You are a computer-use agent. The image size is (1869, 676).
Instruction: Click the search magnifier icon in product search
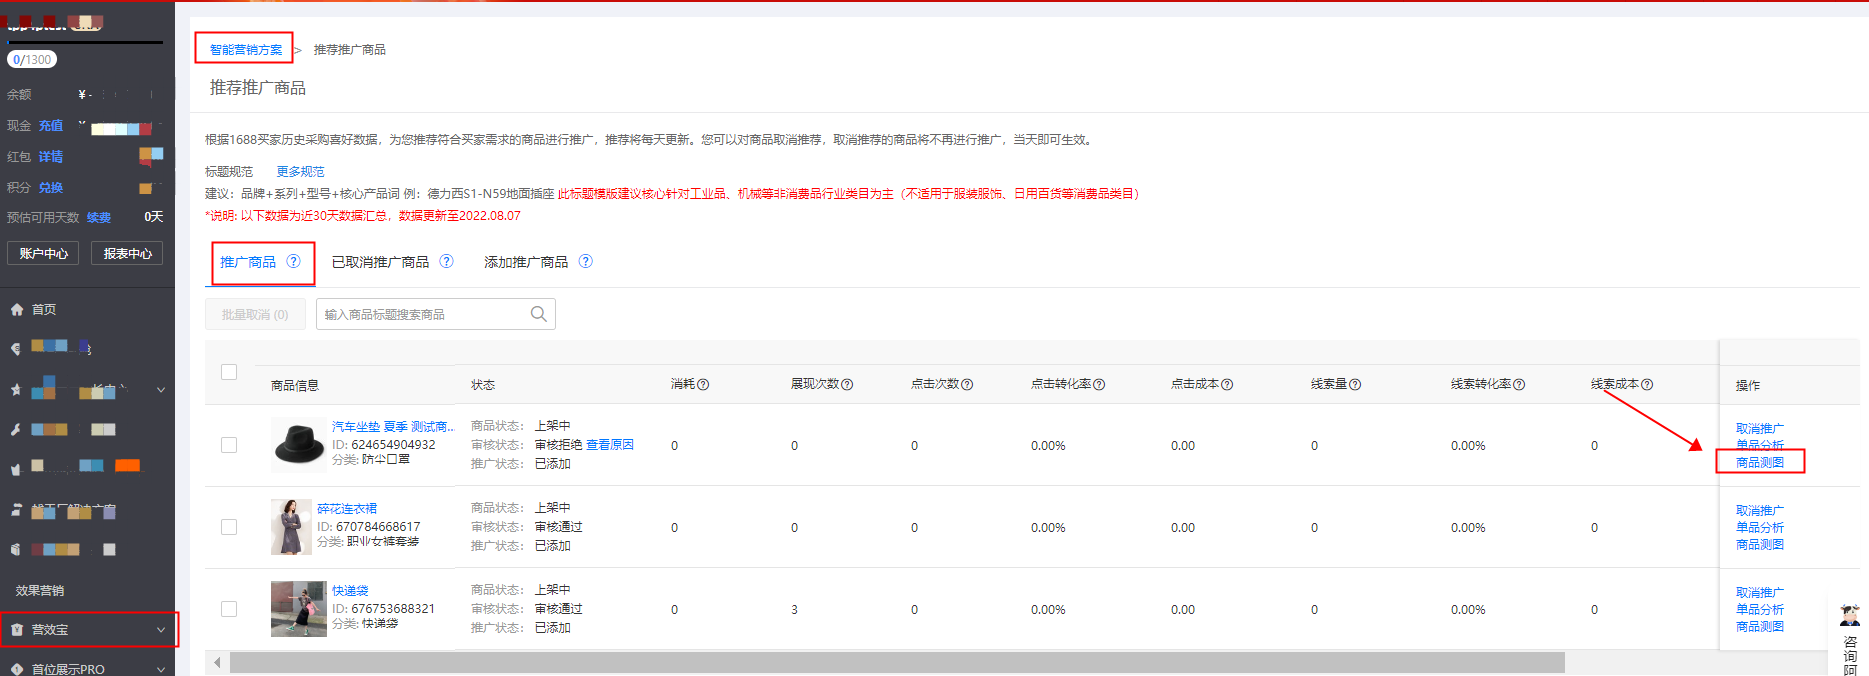(538, 314)
